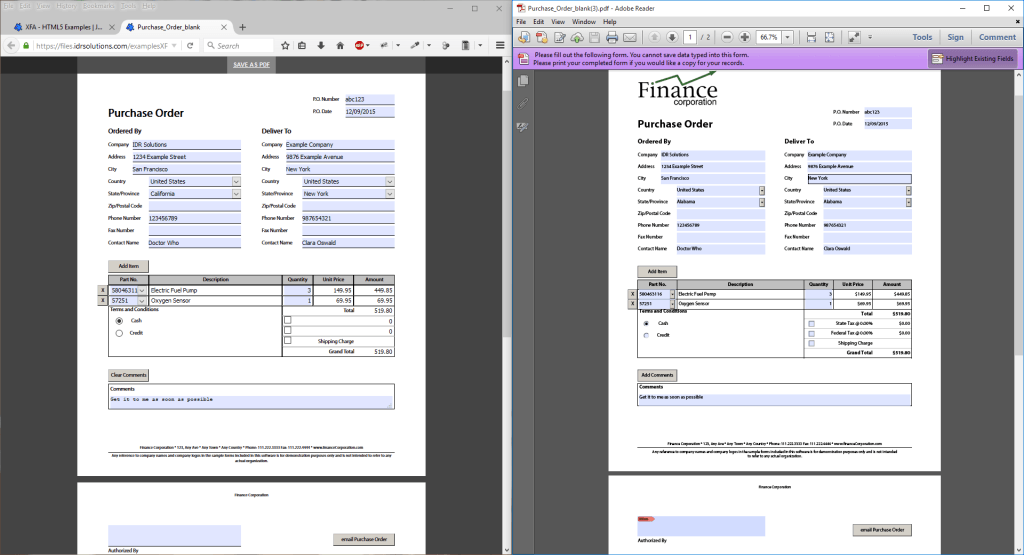Zoom out with the minus icon in Reader
This screenshot has height=555, width=1024.
click(x=727, y=37)
